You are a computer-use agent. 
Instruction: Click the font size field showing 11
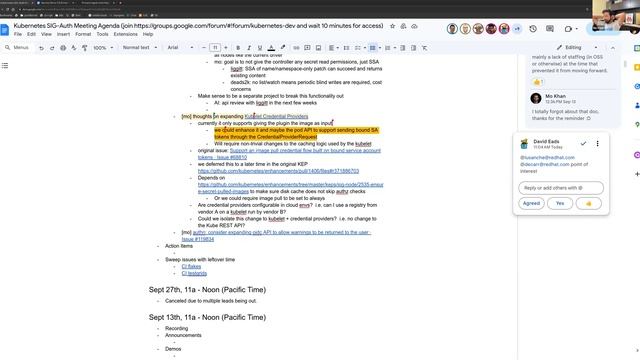[x=215, y=48]
